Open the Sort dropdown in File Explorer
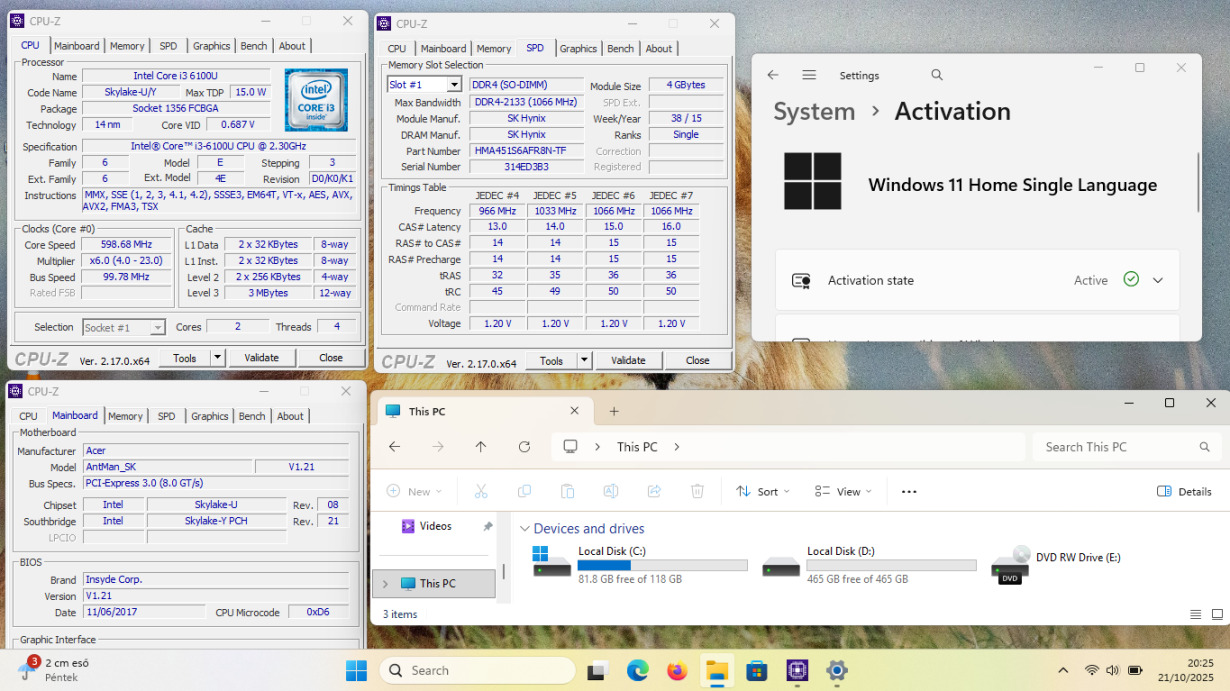This screenshot has height=691, width=1230. pos(763,491)
